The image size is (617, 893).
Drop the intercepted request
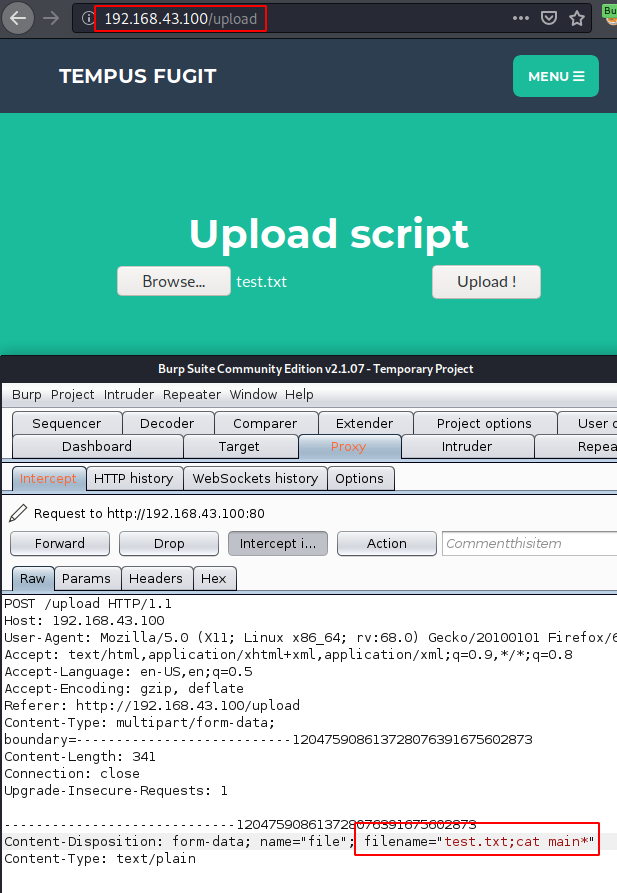[169, 543]
